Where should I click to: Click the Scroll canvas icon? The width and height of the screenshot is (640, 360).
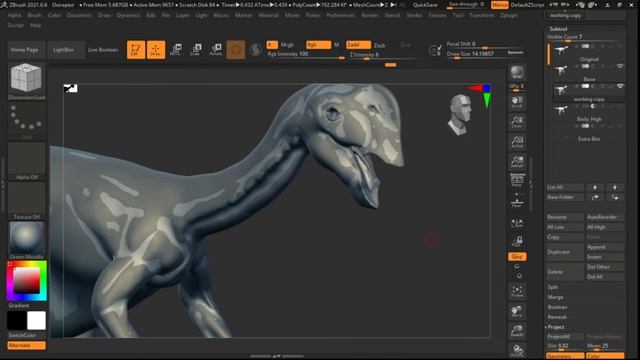pyautogui.click(x=517, y=102)
